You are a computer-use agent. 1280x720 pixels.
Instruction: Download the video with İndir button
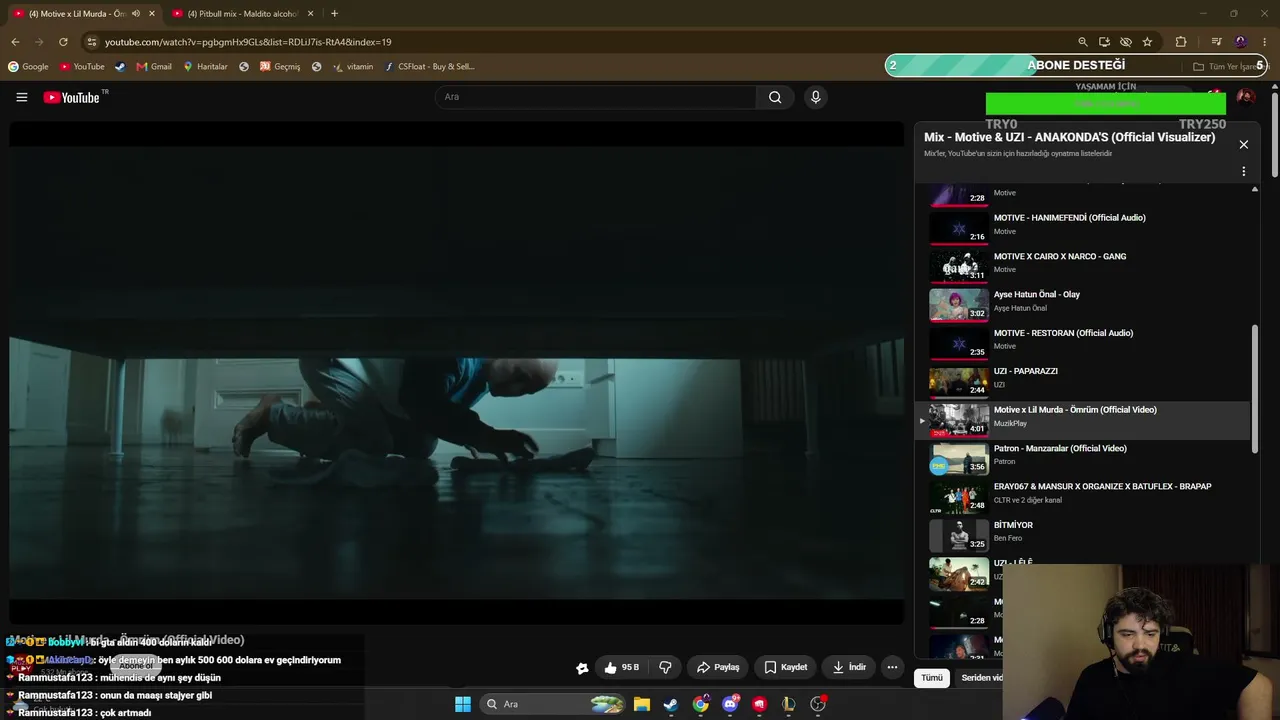pyautogui.click(x=849, y=667)
